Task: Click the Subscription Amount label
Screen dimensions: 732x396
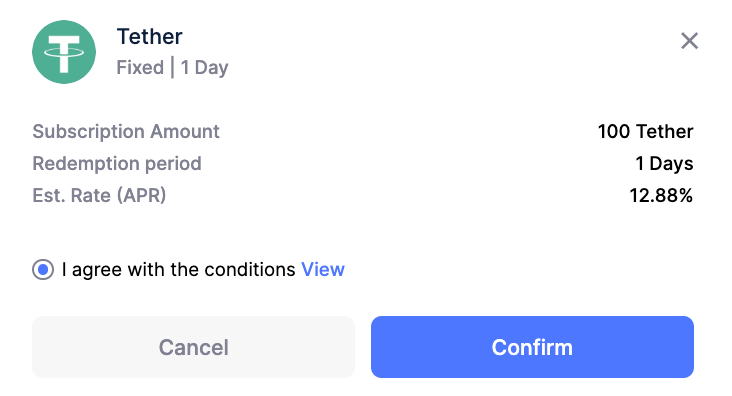Action: (x=126, y=132)
